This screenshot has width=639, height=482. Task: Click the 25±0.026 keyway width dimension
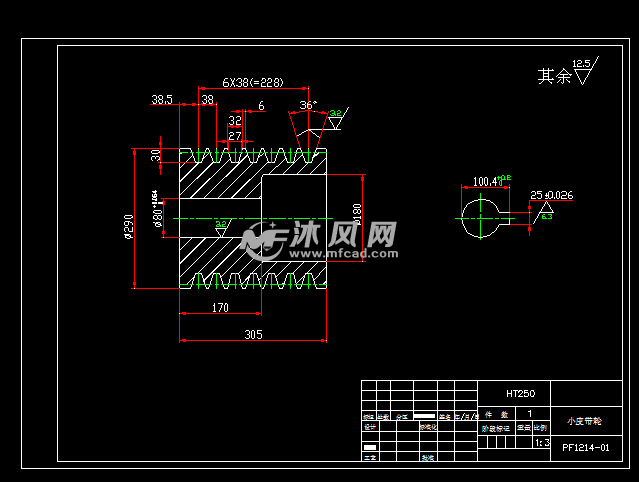552,194
